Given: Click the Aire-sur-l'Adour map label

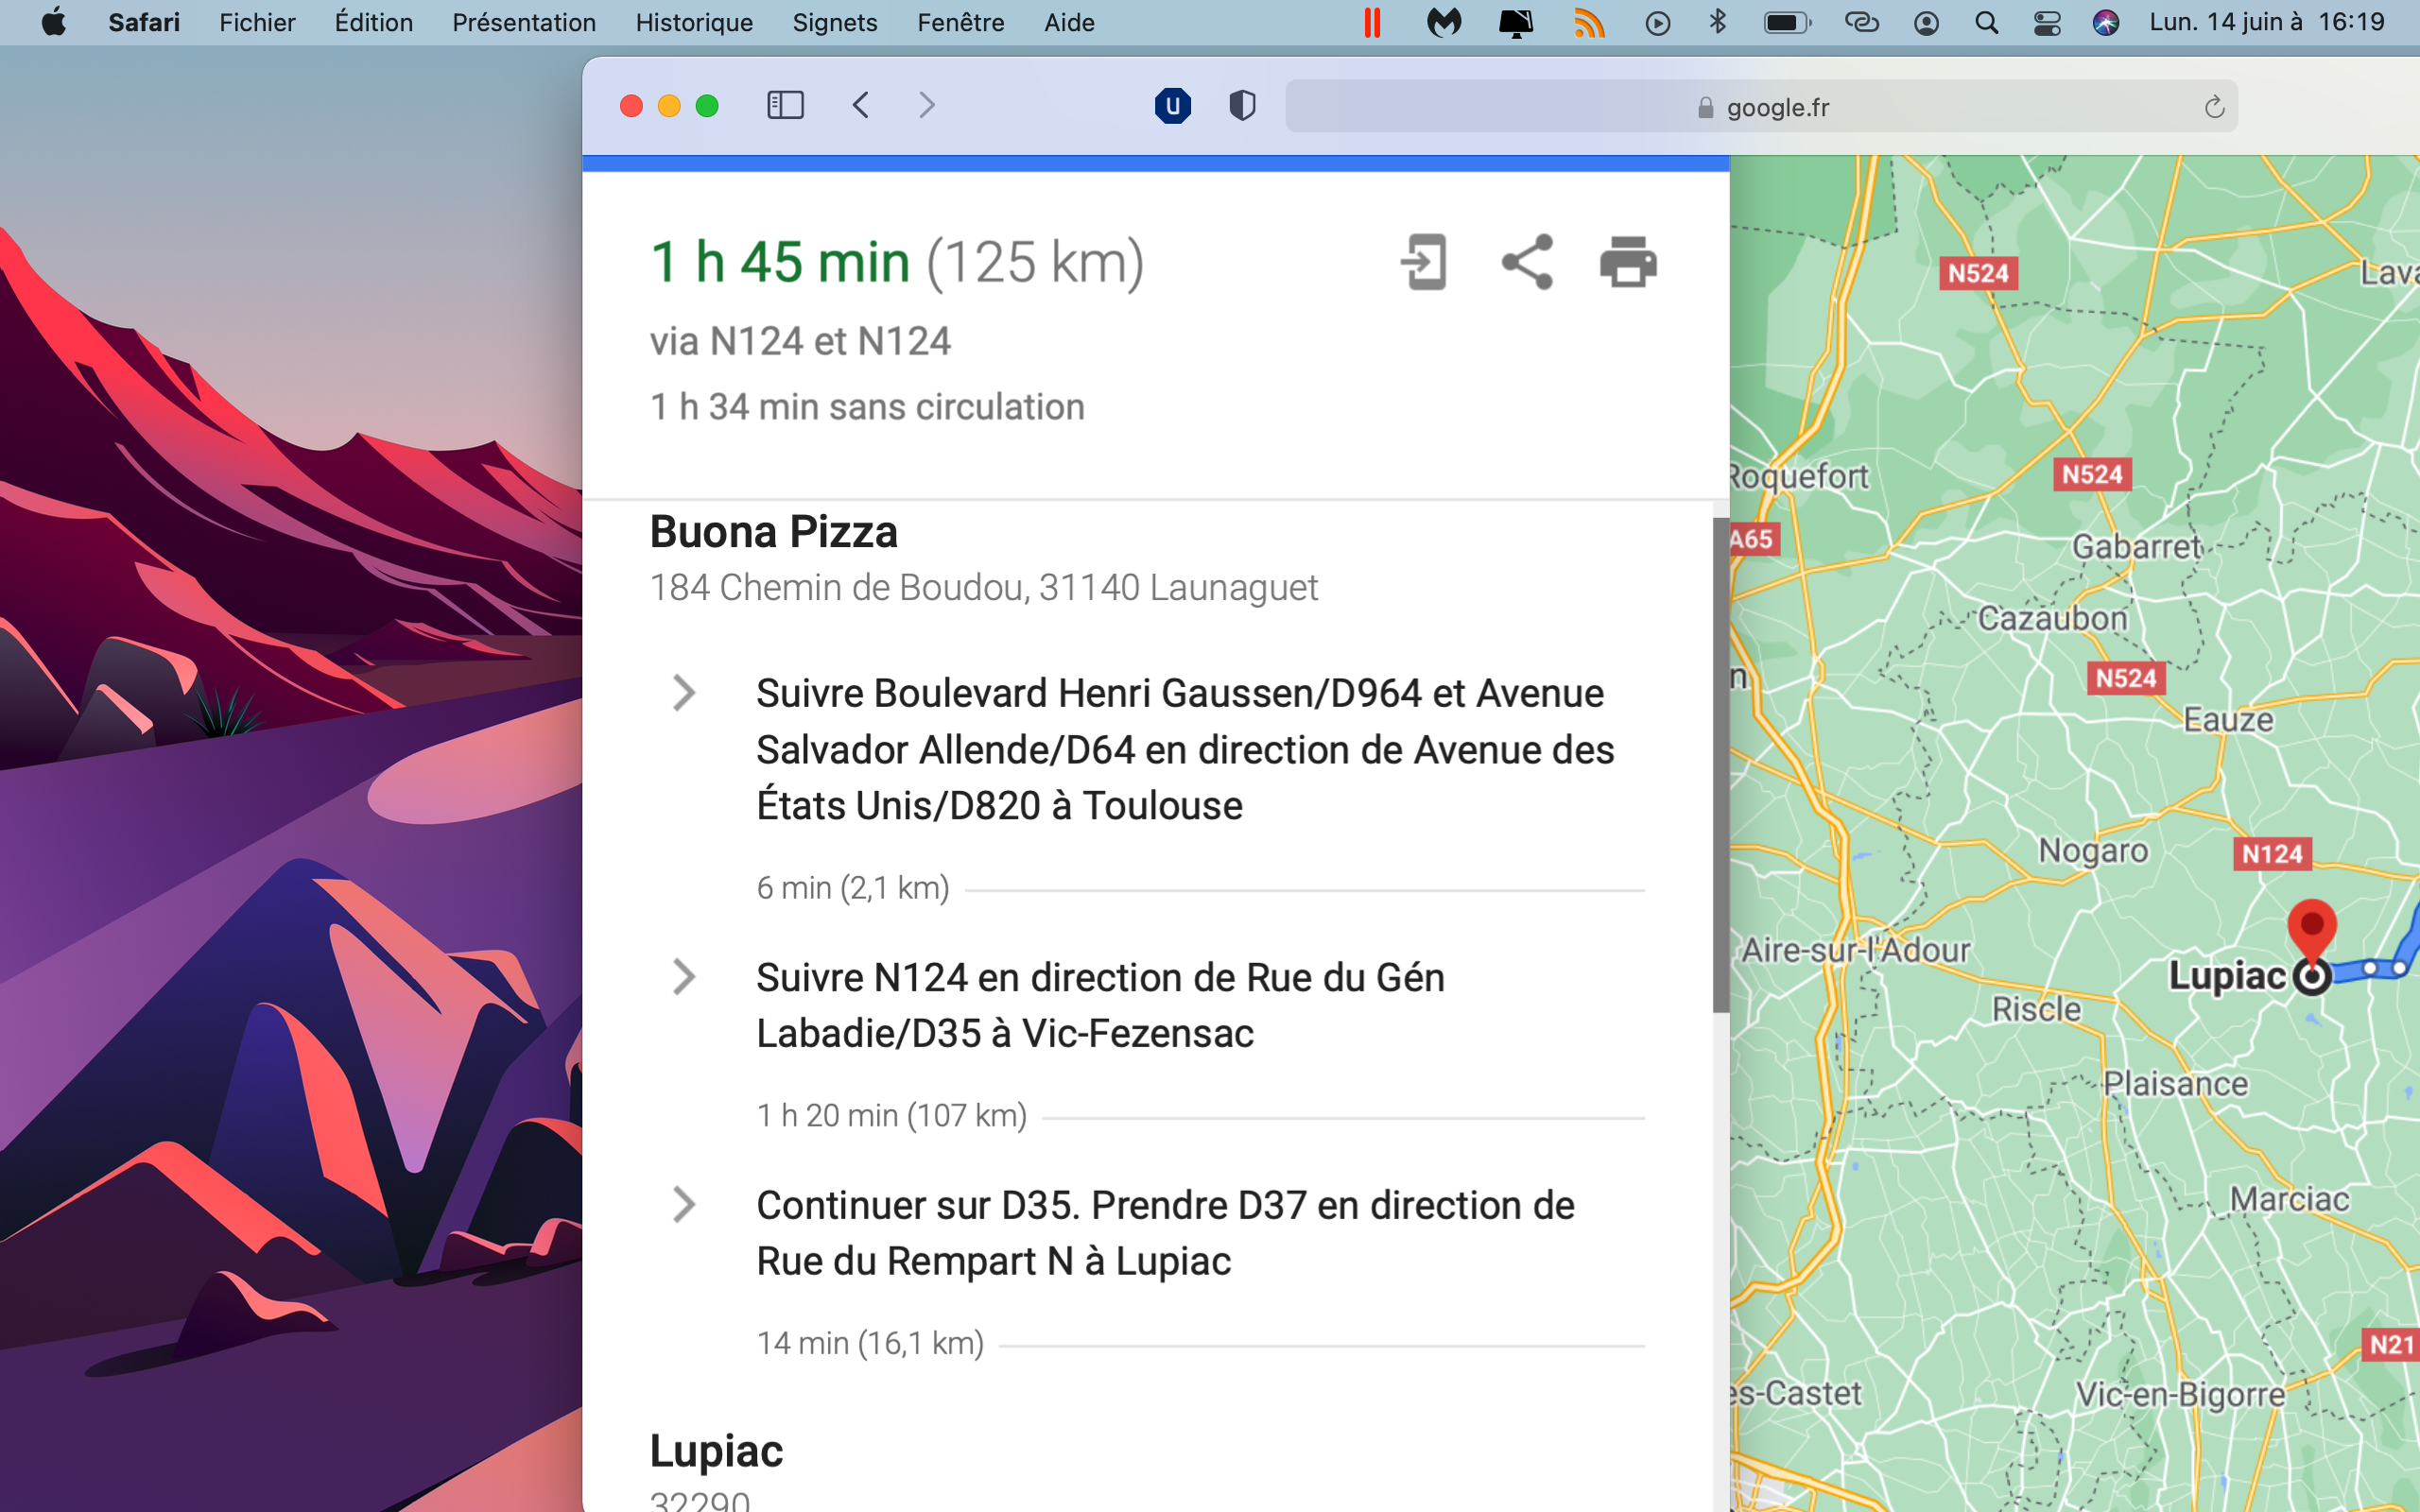Looking at the screenshot, I should (x=1856, y=949).
